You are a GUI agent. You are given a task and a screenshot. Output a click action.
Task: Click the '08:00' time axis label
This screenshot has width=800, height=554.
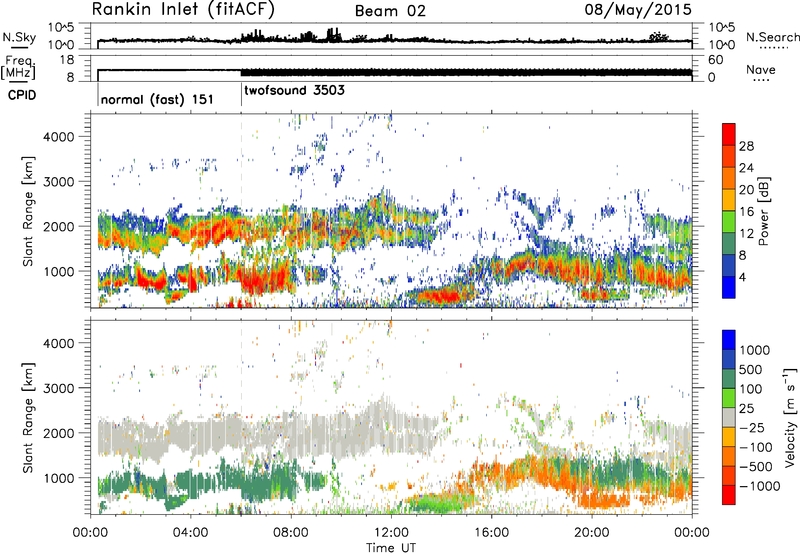(291, 533)
